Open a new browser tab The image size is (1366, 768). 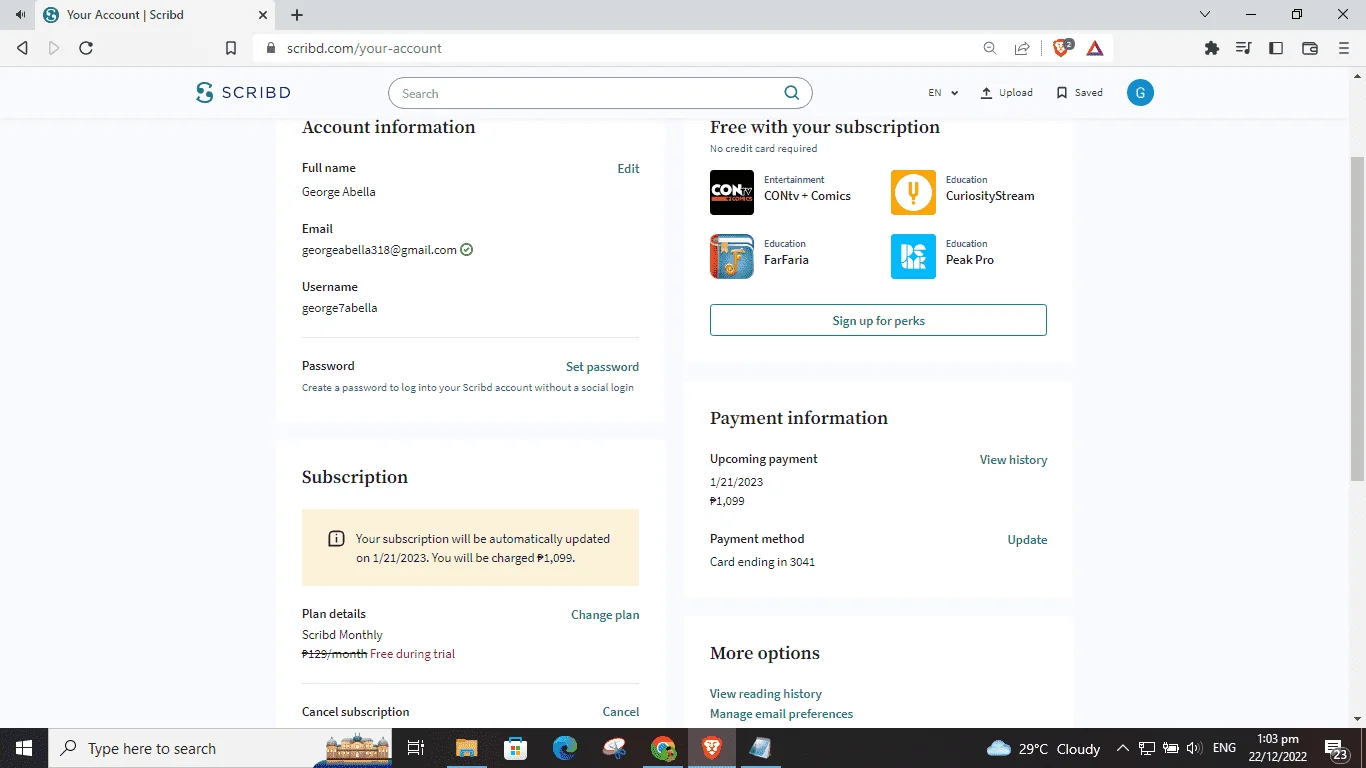297,15
